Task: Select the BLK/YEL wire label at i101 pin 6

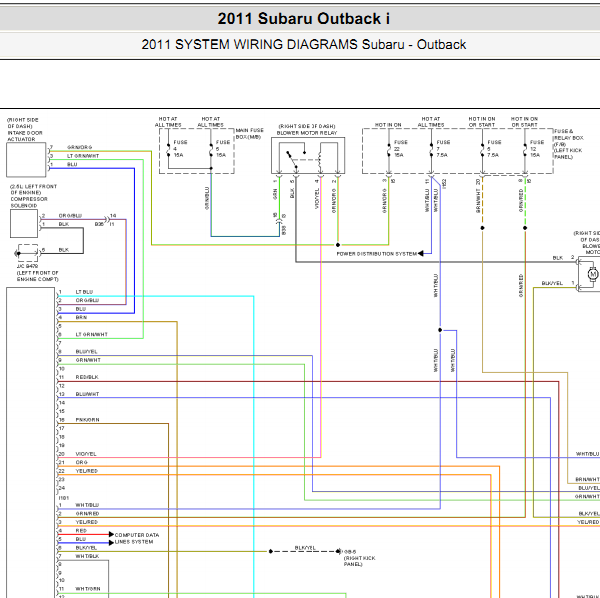Action: tap(86, 547)
